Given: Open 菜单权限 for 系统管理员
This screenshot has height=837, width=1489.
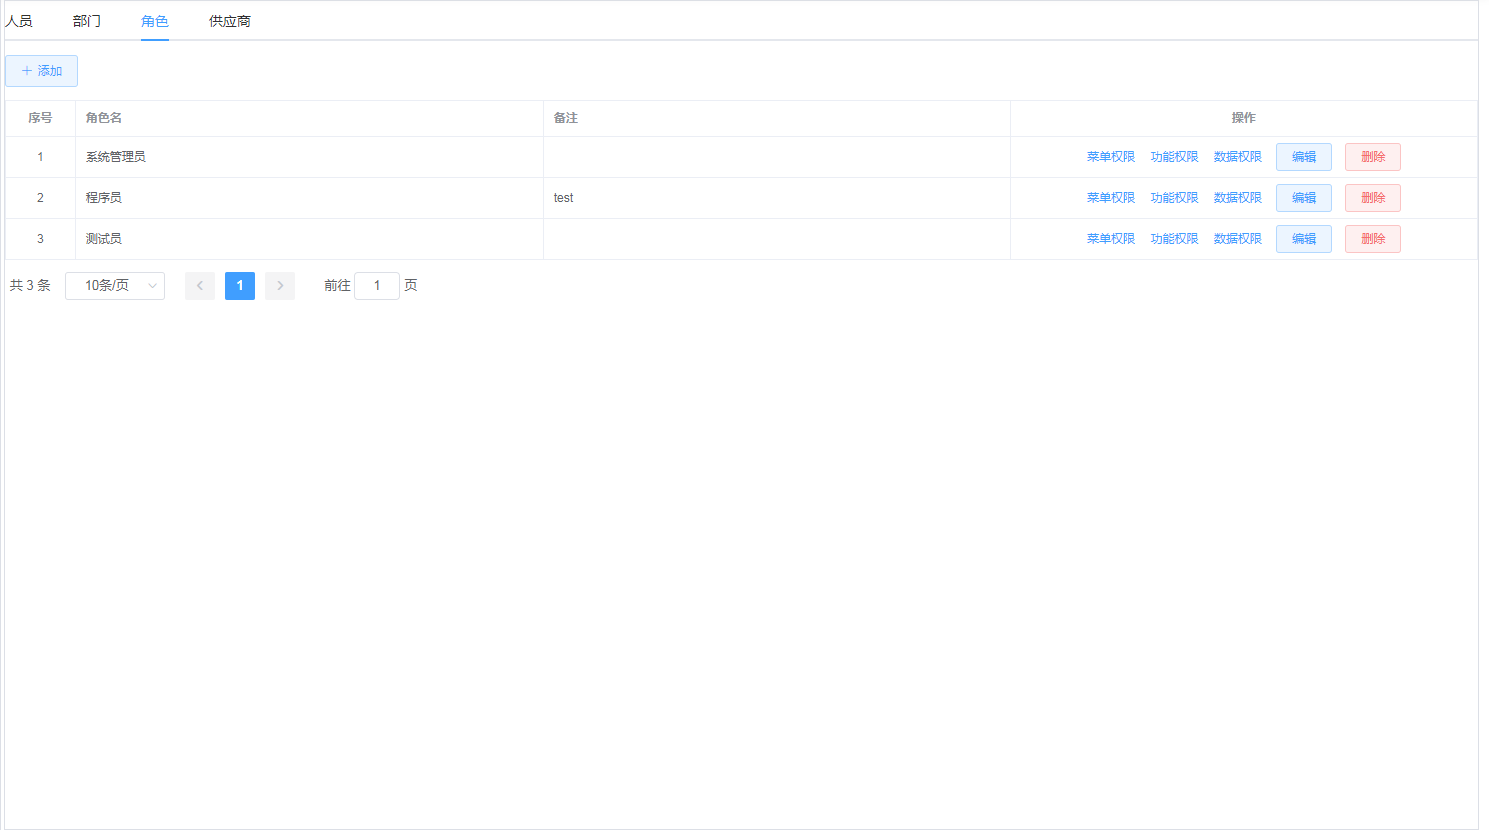Looking at the screenshot, I should 1111,157.
